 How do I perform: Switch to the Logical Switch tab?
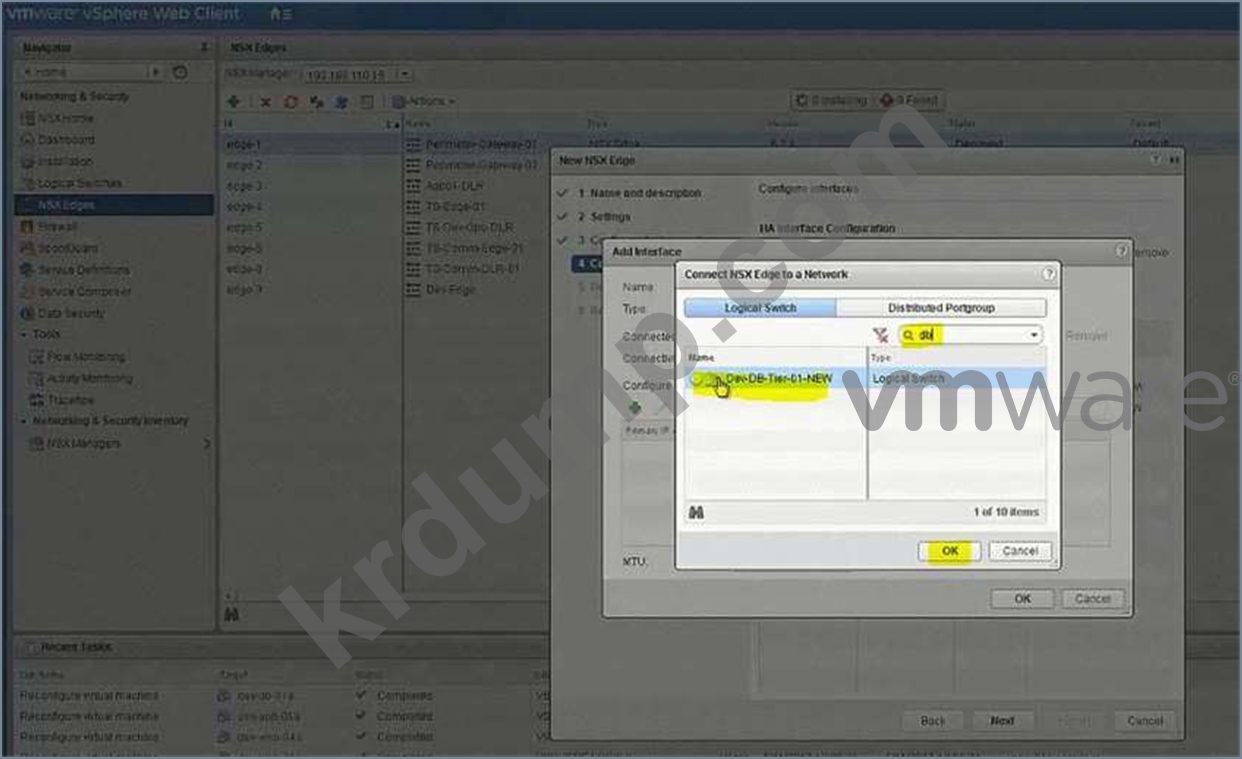[x=760, y=308]
